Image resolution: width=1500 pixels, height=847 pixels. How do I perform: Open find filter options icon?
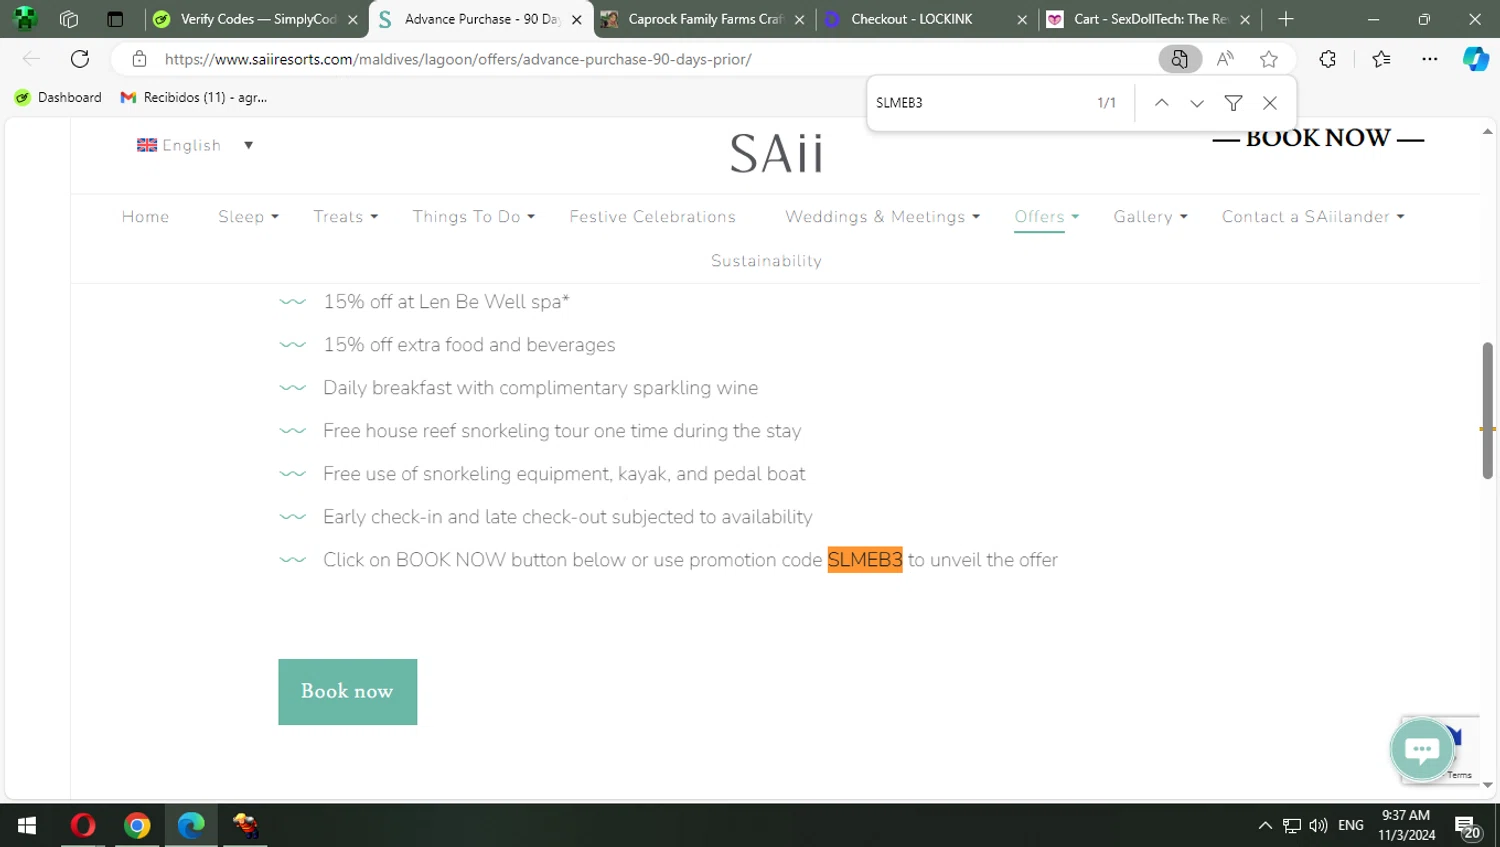(1233, 103)
